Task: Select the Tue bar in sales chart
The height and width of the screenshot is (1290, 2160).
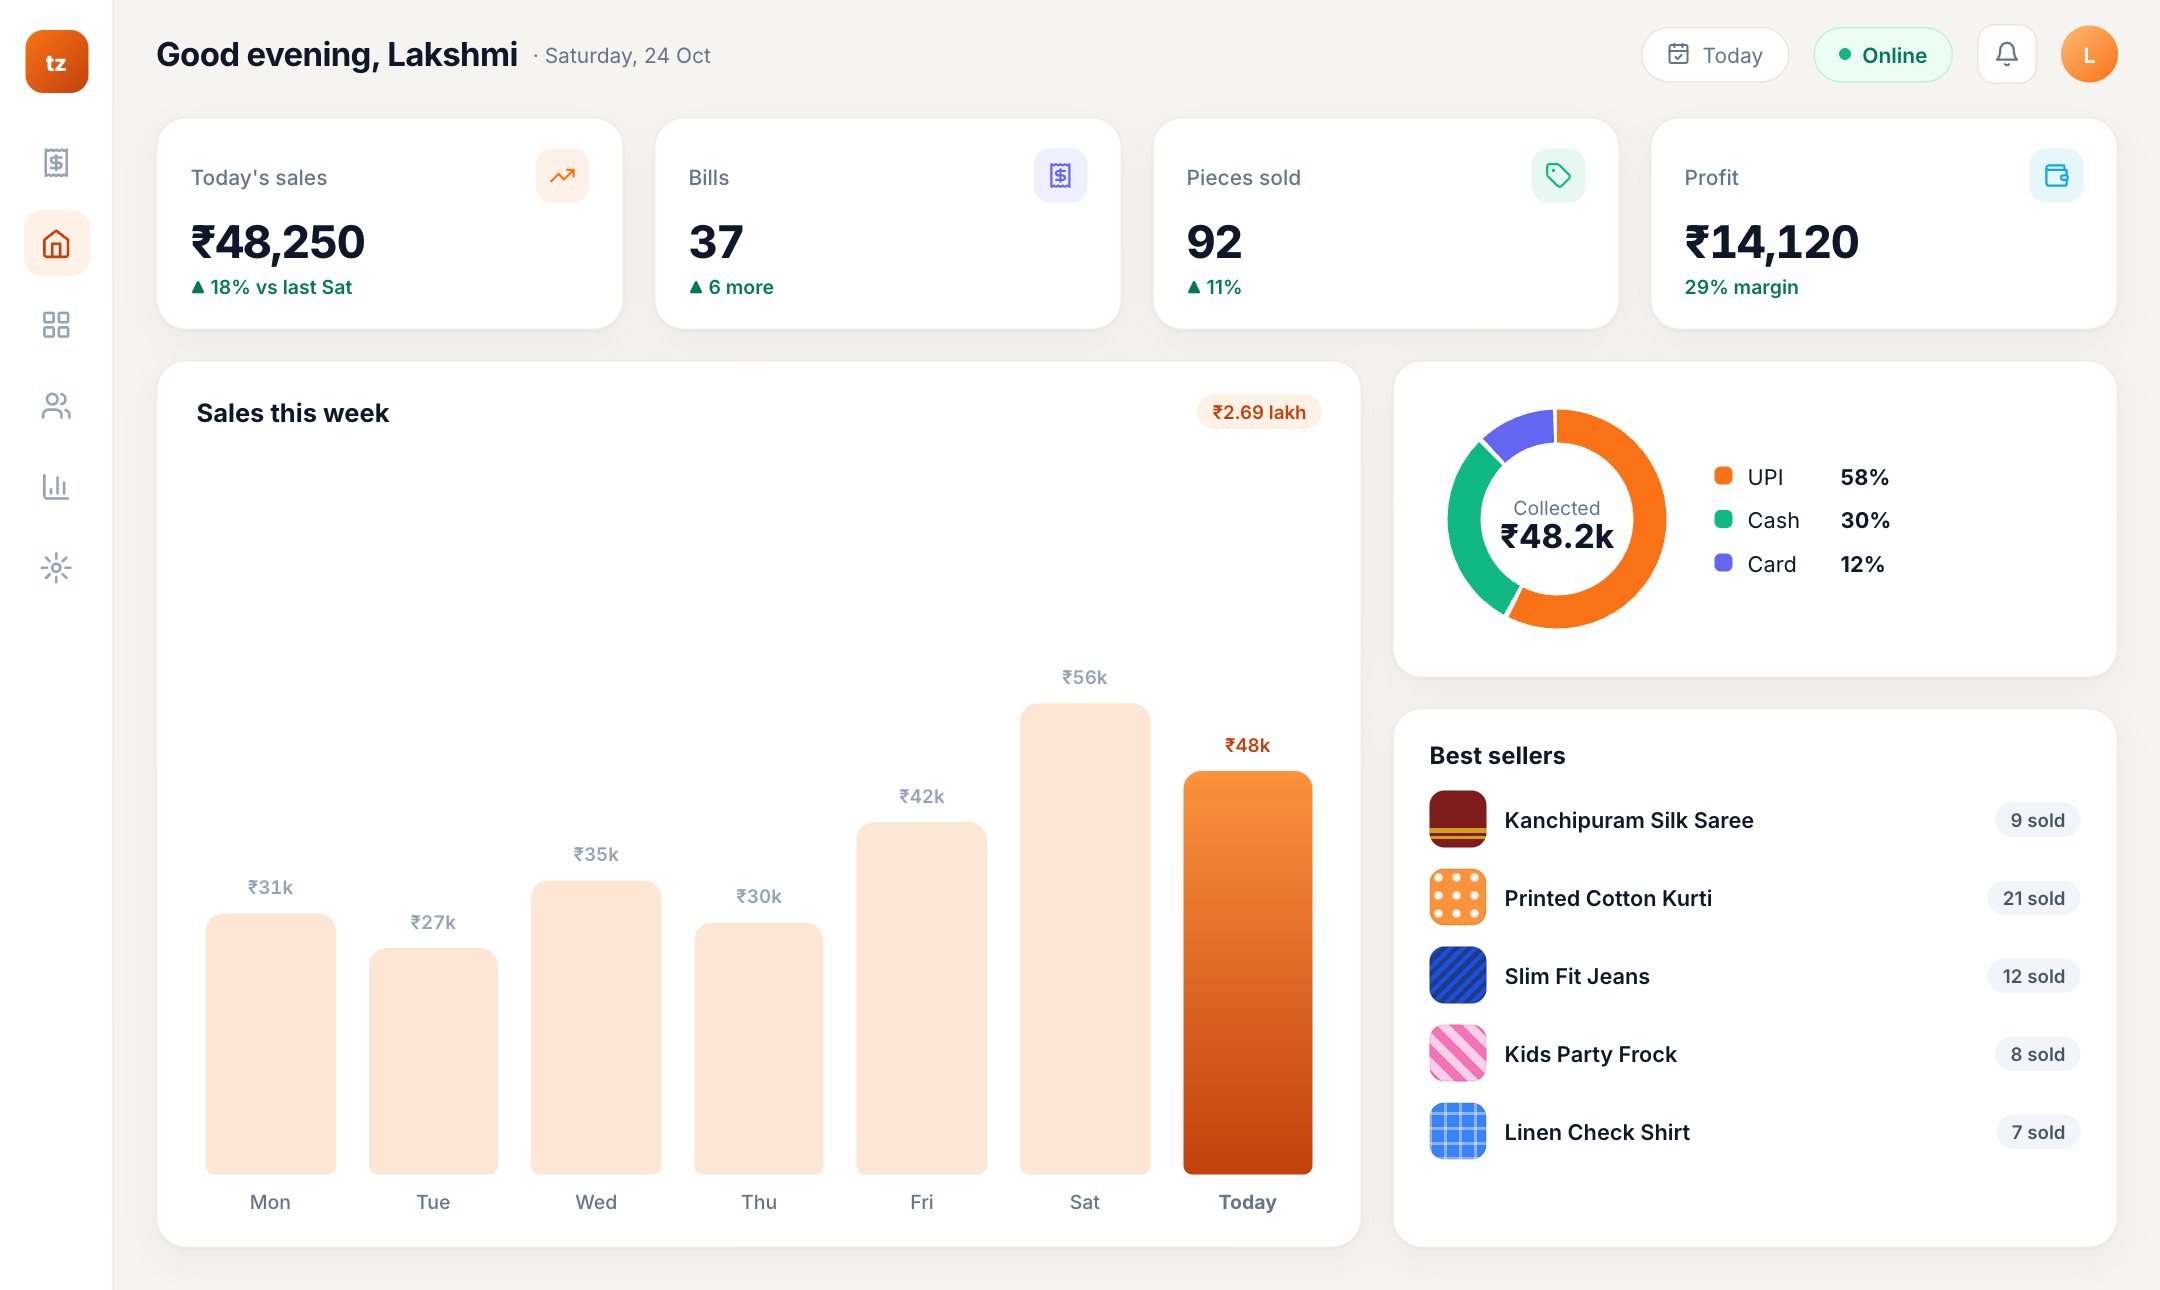Action: tap(433, 1061)
